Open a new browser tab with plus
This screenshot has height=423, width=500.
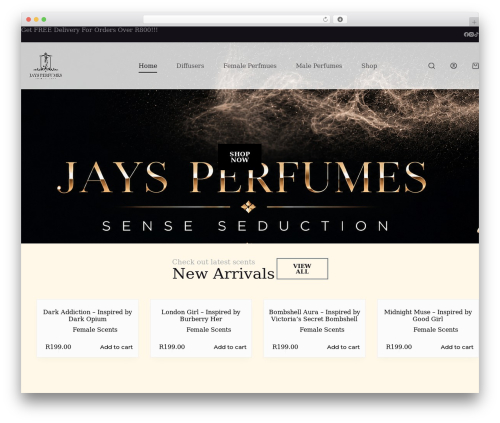(474, 22)
